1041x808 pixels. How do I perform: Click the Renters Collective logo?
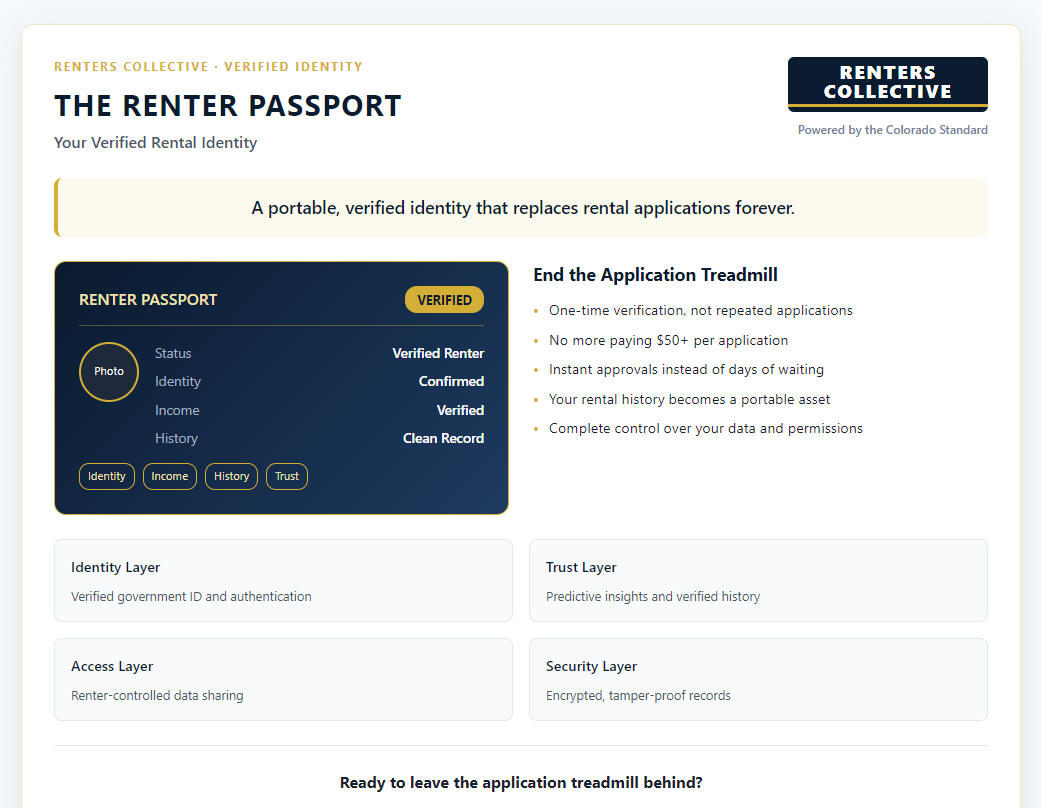(887, 83)
